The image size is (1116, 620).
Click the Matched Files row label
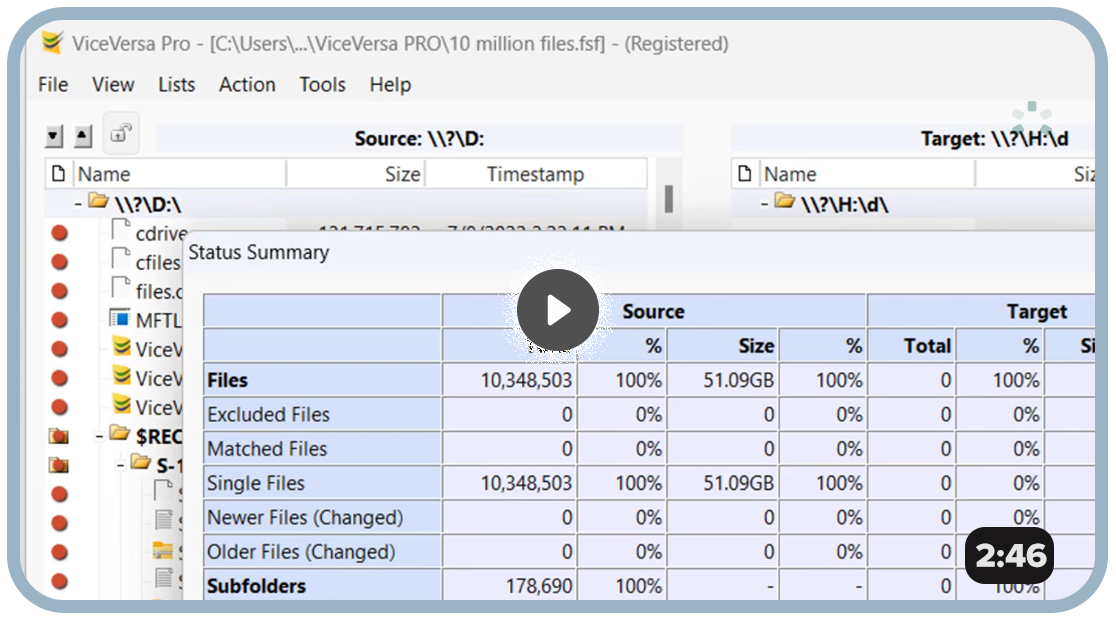[x=267, y=448]
